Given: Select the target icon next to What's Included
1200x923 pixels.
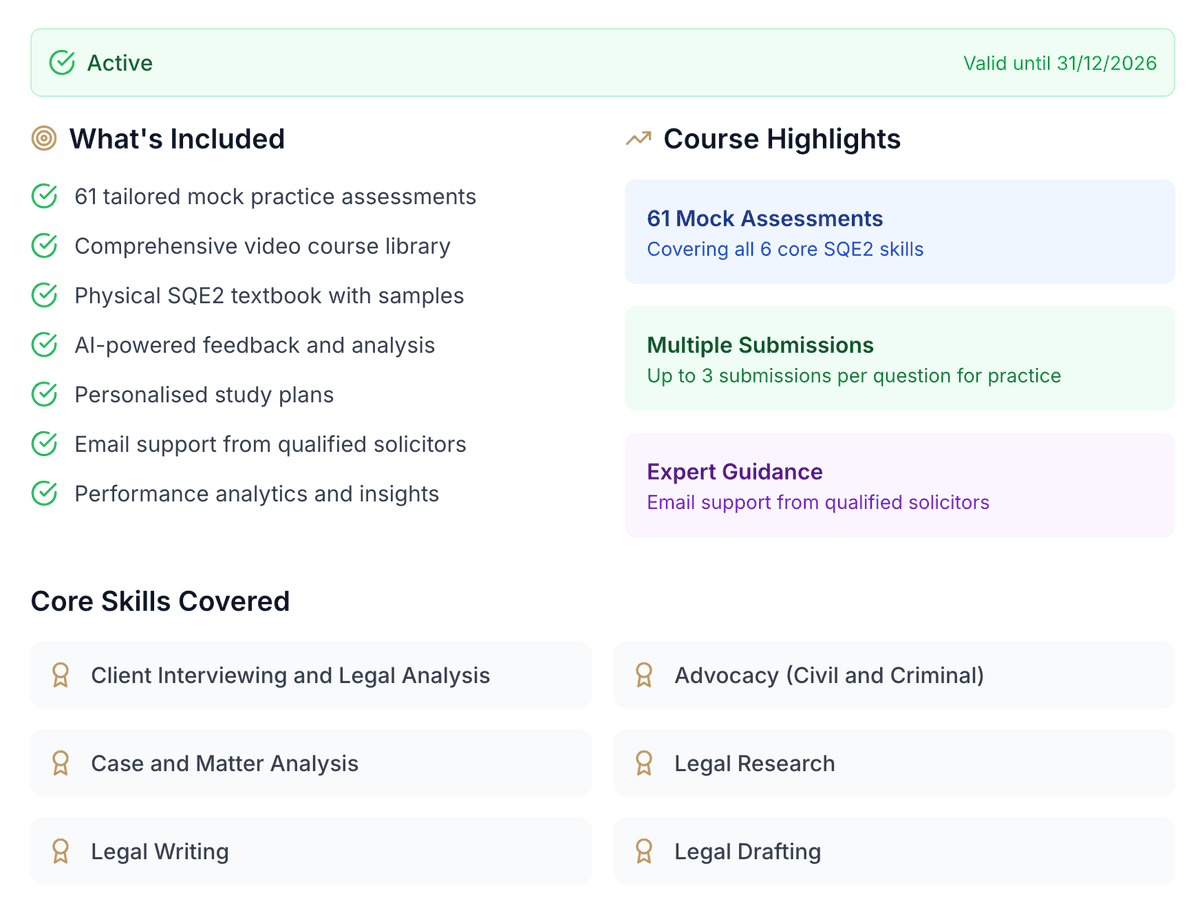Looking at the screenshot, I should 44,139.
